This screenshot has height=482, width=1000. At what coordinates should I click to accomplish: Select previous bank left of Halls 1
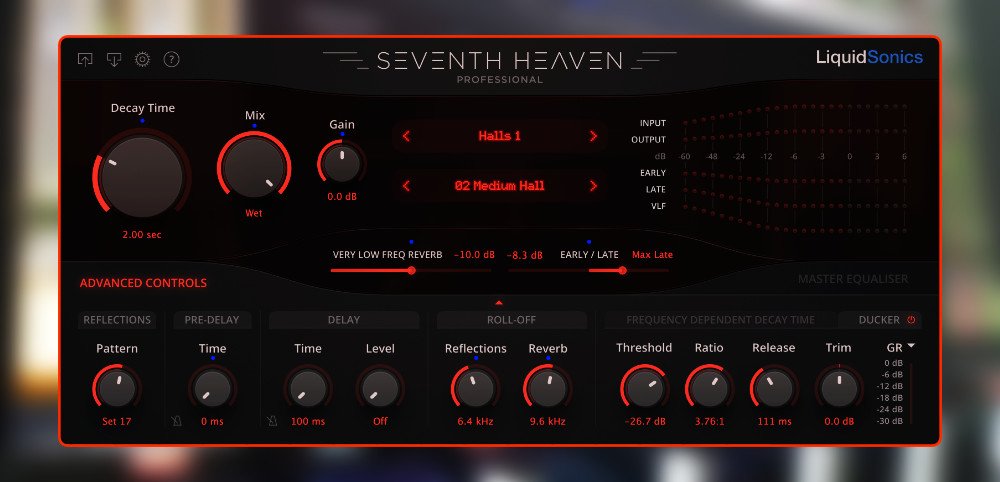[x=406, y=136]
